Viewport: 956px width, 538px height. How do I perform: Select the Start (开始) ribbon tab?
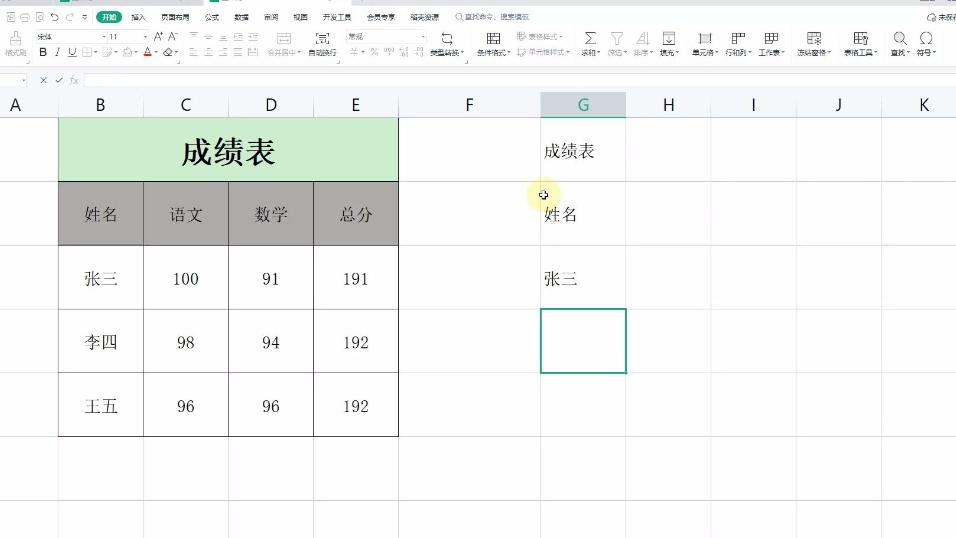[109, 17]
